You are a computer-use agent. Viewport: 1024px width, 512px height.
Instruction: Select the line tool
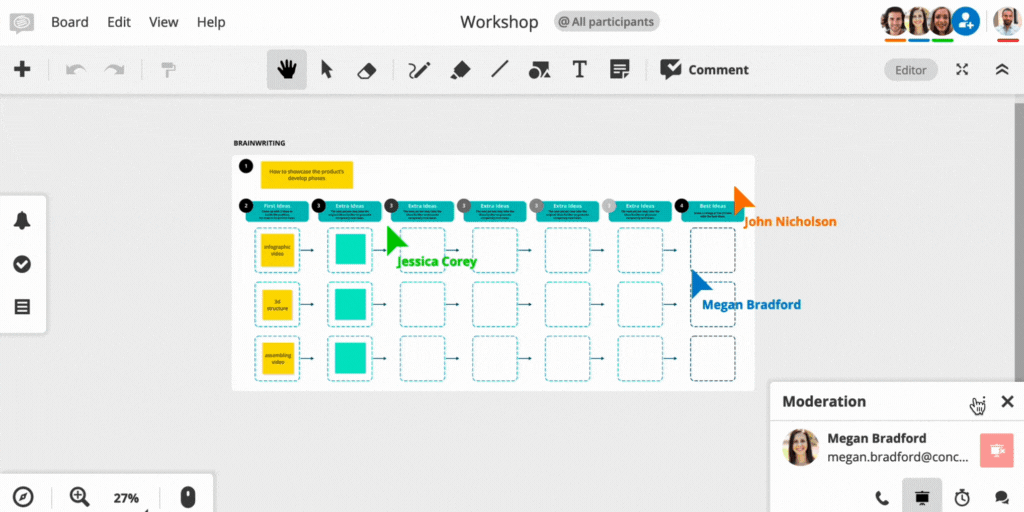click(500, 70)
